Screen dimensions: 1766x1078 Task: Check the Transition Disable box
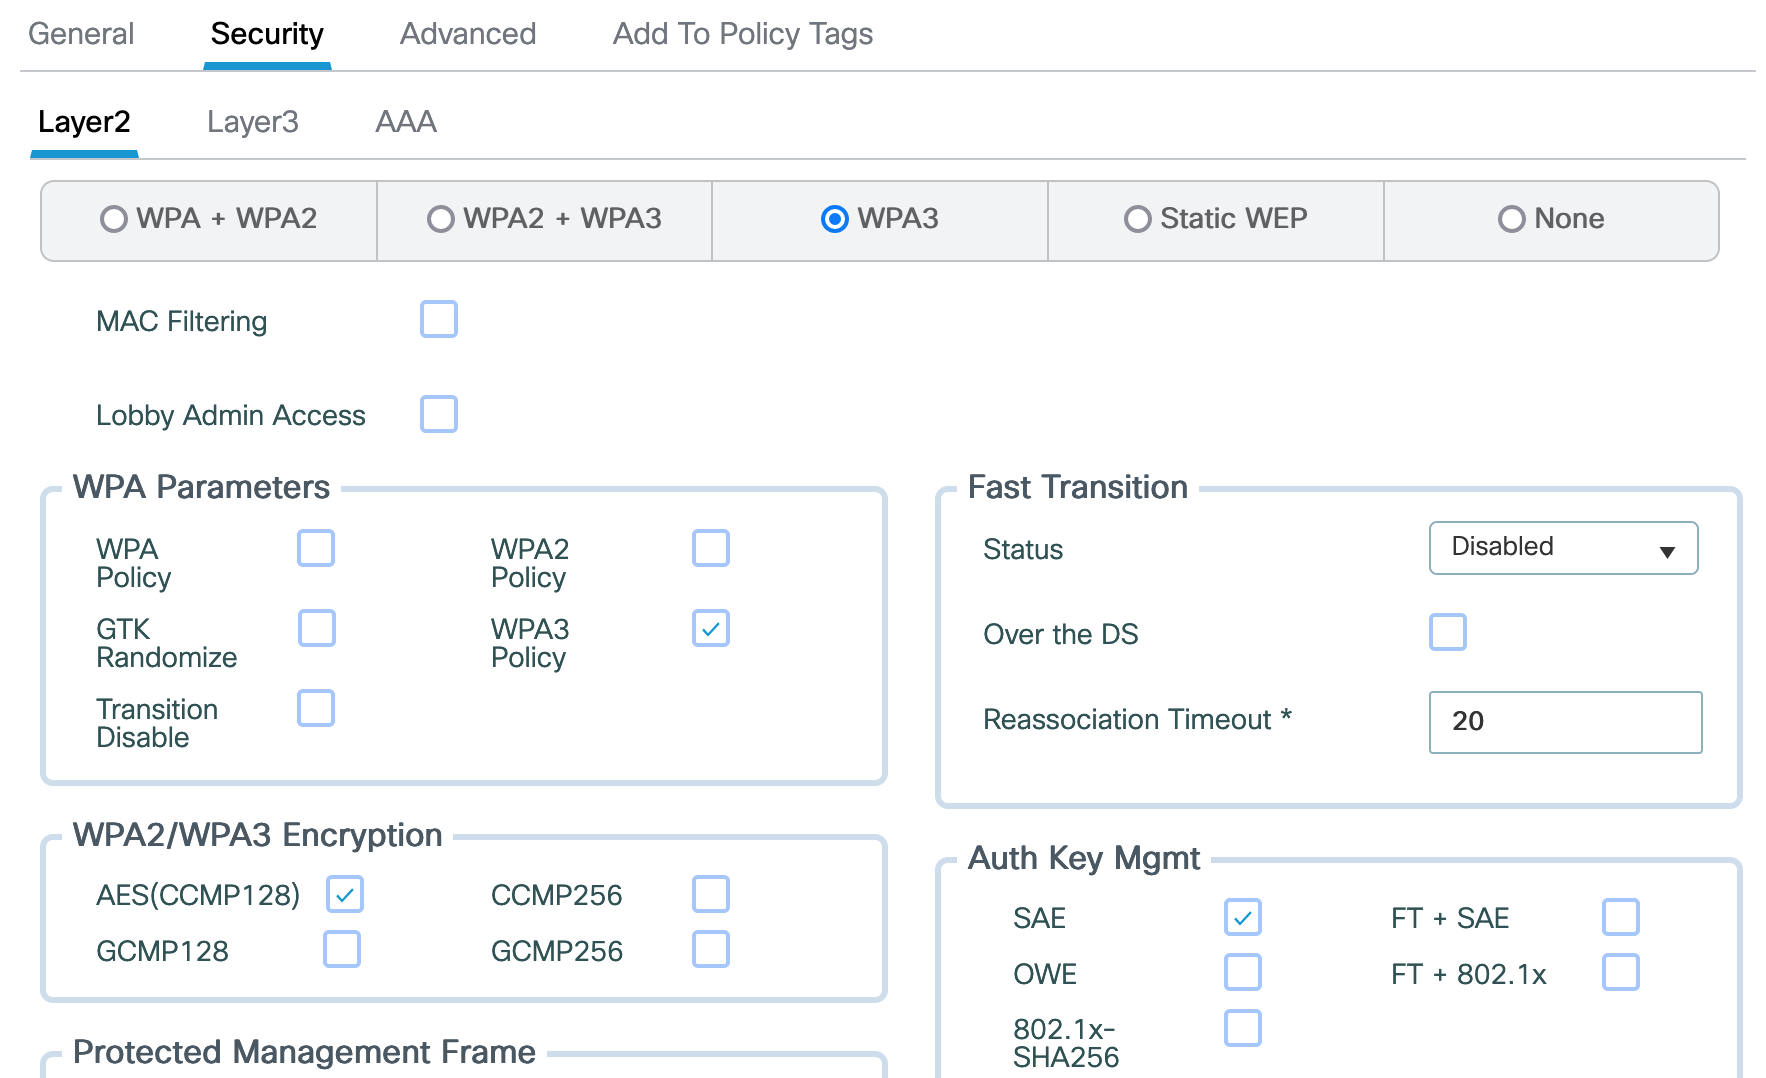[316, 709]
